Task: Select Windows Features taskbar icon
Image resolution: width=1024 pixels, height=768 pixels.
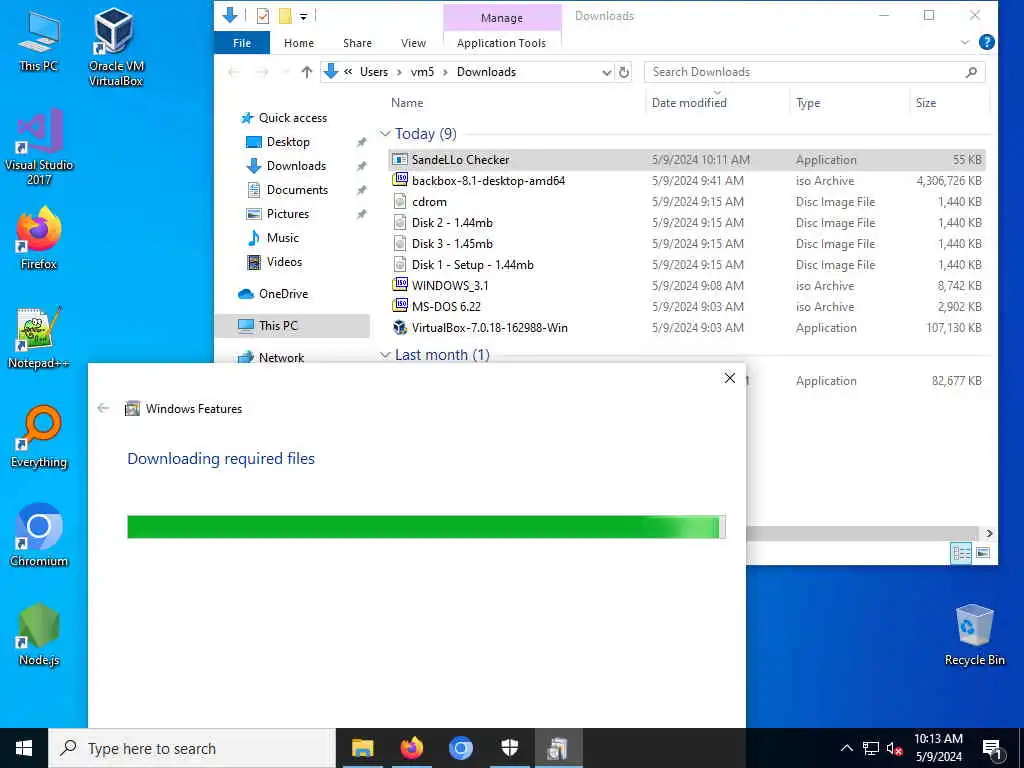Action: click(558, 748)
